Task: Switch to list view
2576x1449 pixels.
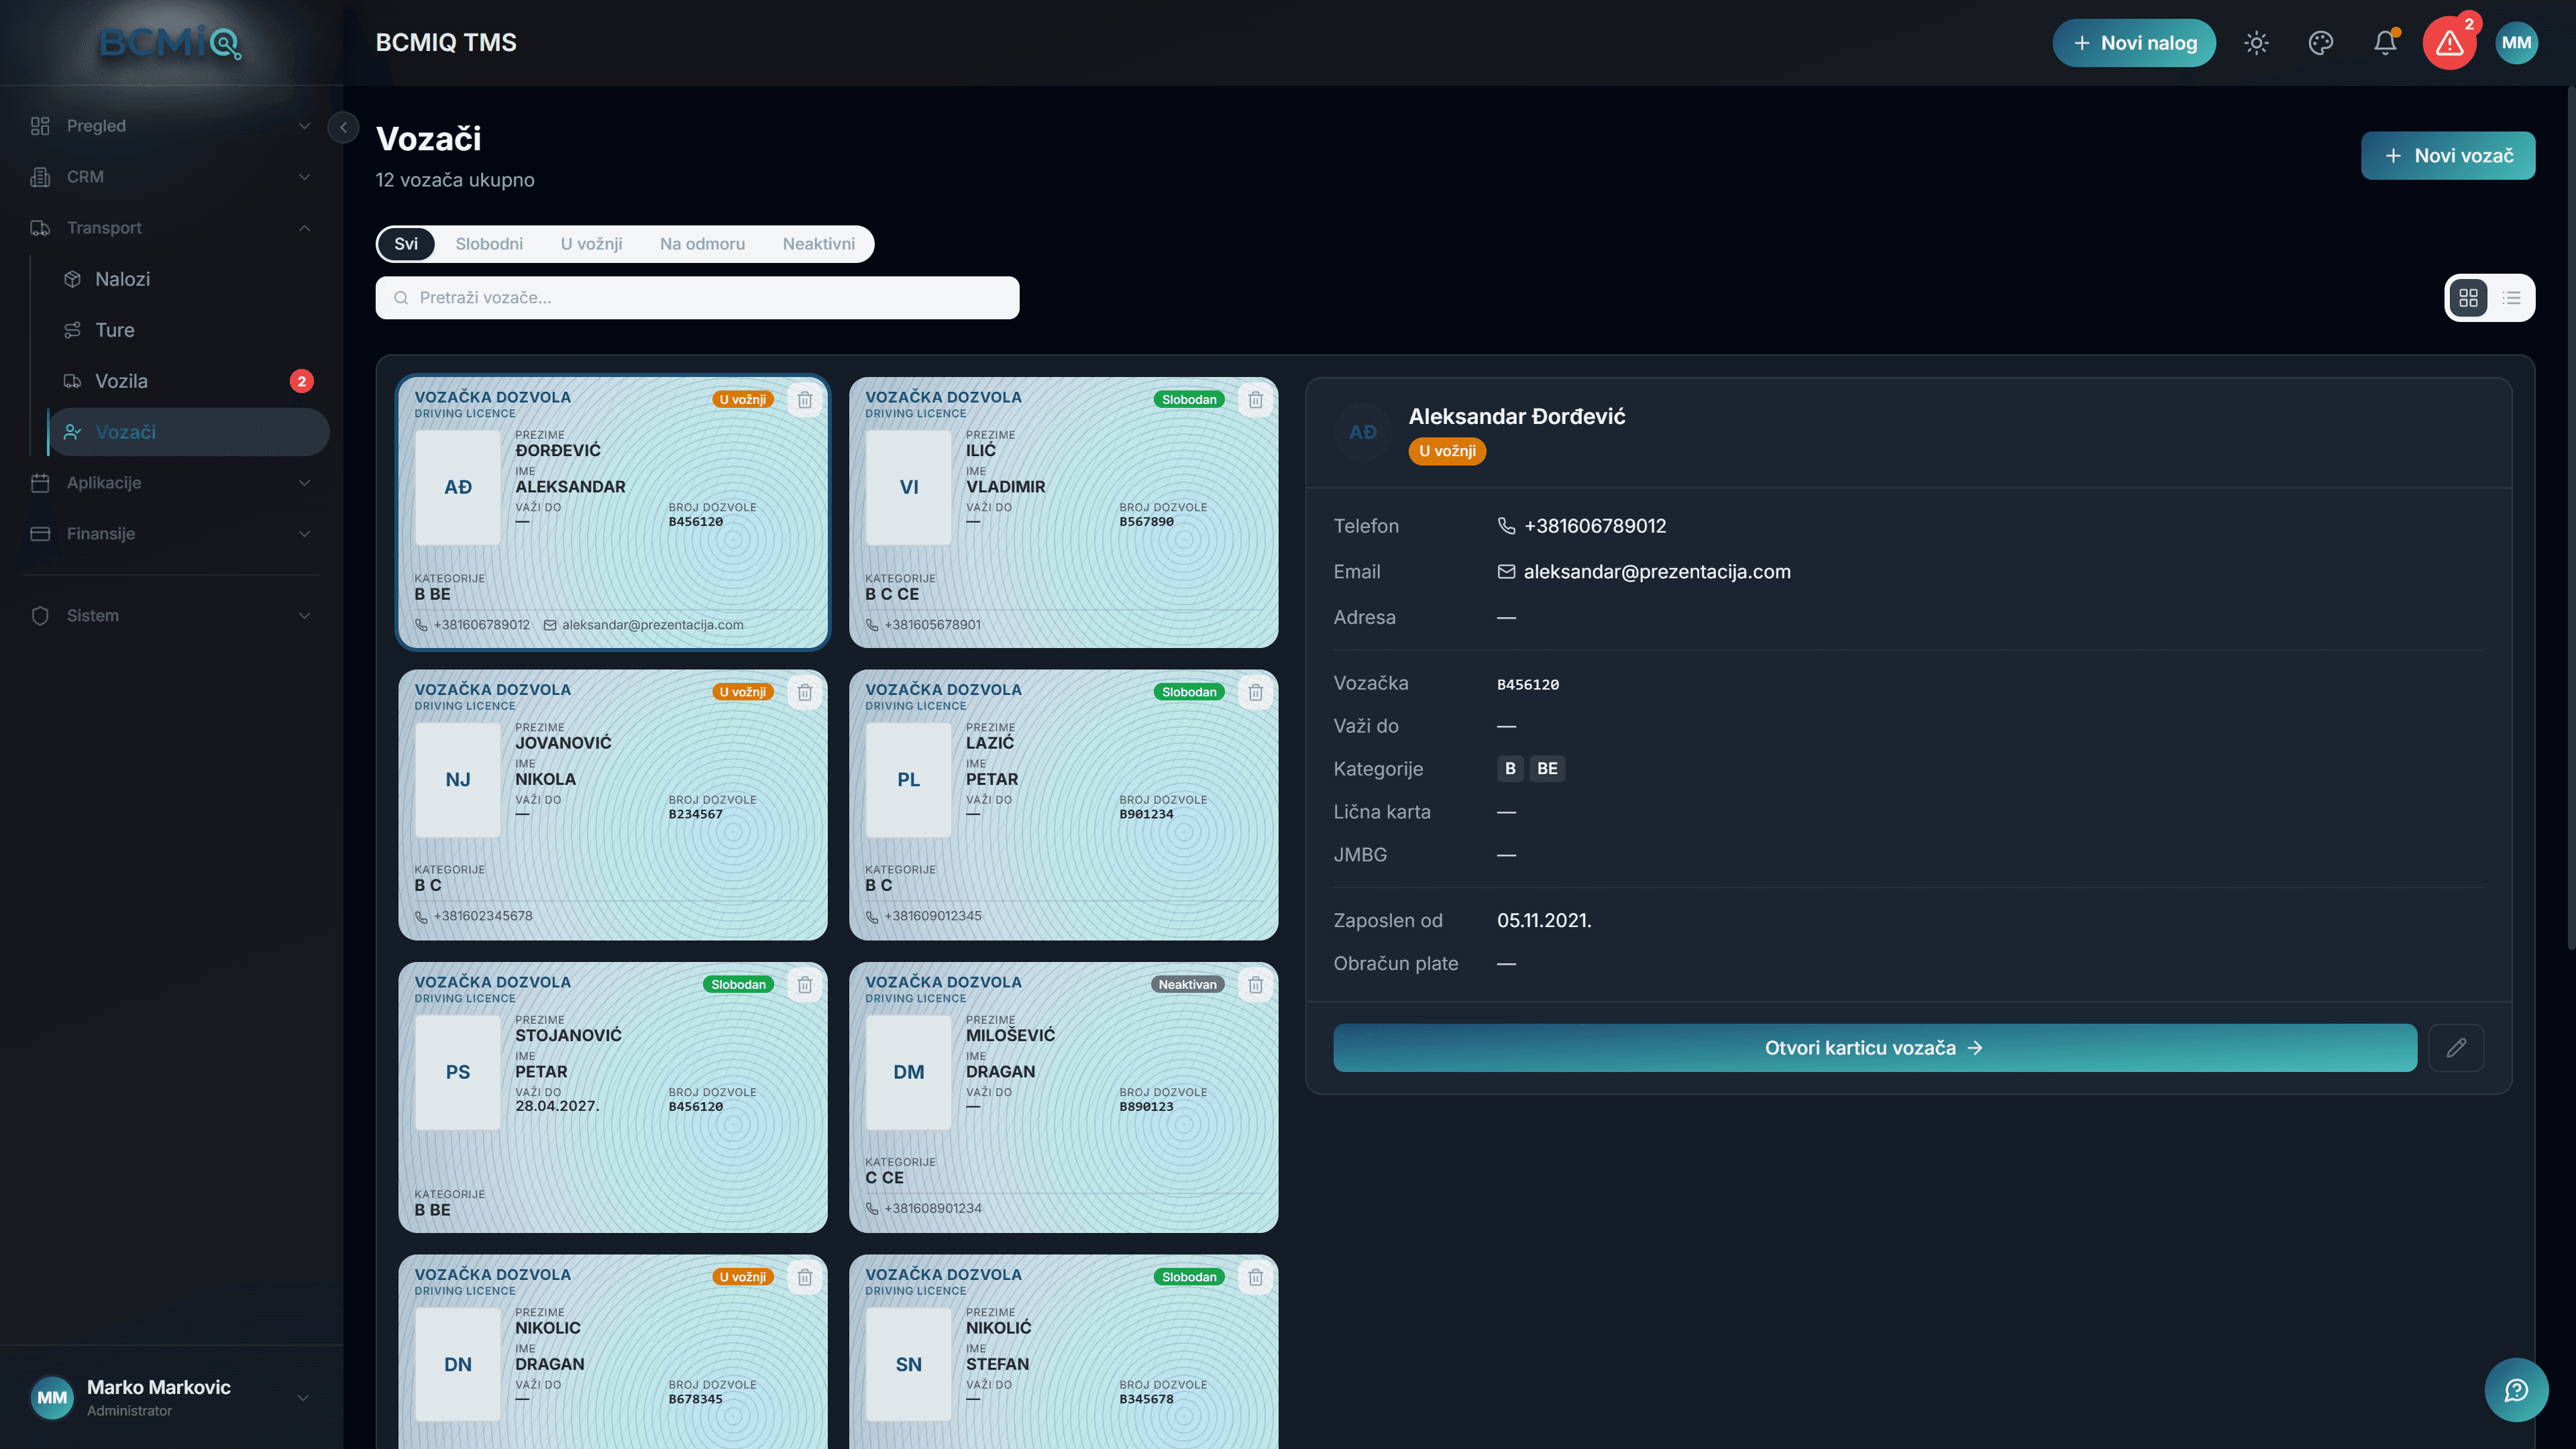Action: pyautogui.click(x=2511, y=298)
